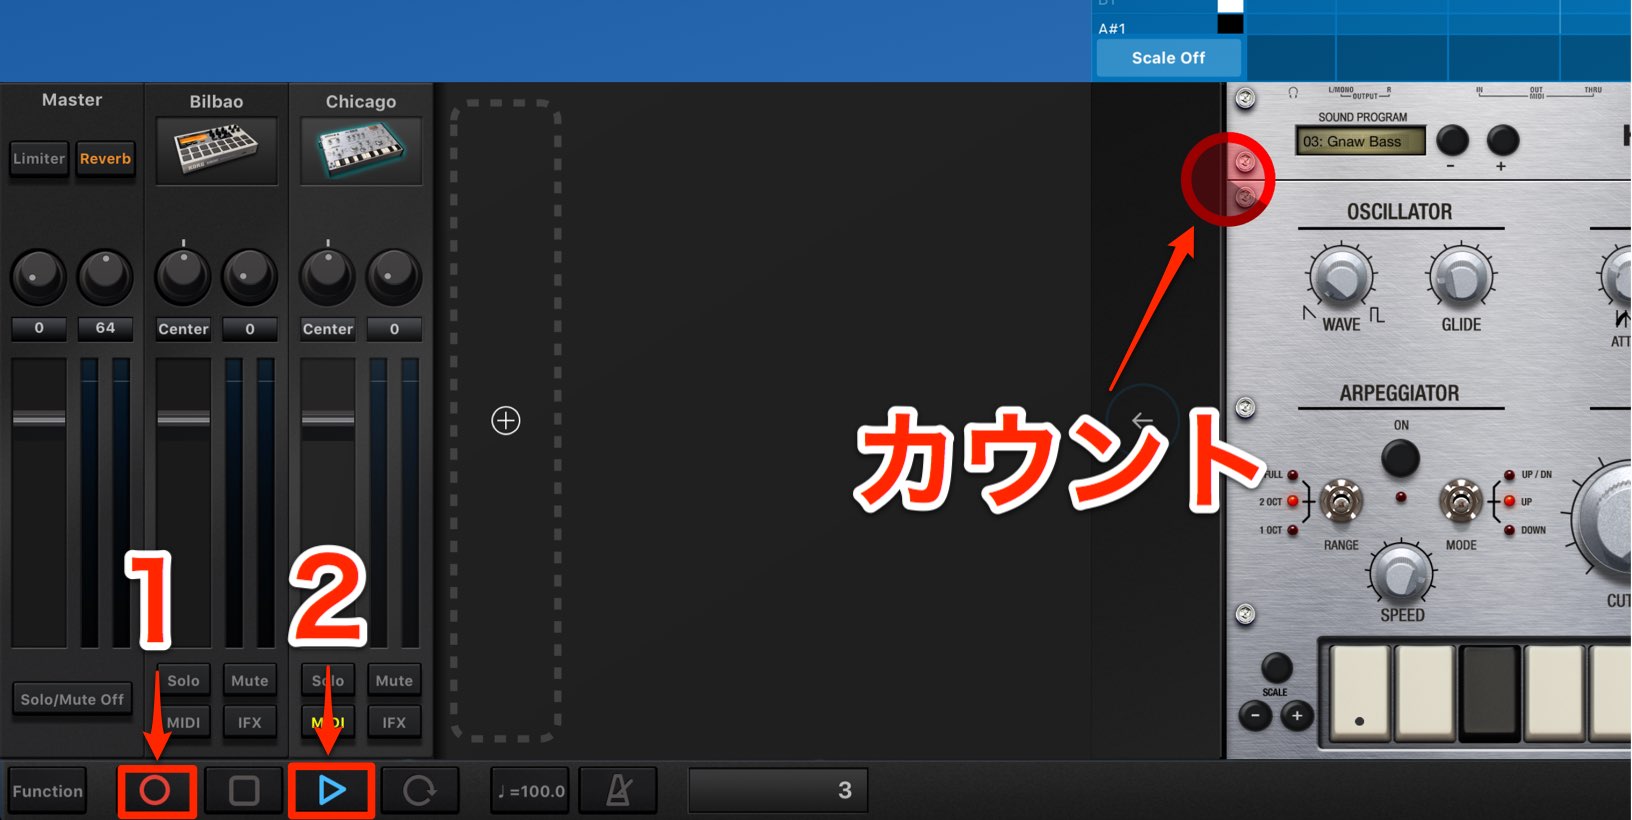Image resolution: width=1632 pixels, height=820 pixels.
Task: Click next sound program plus button
Action: click(x=1502, y=141)
